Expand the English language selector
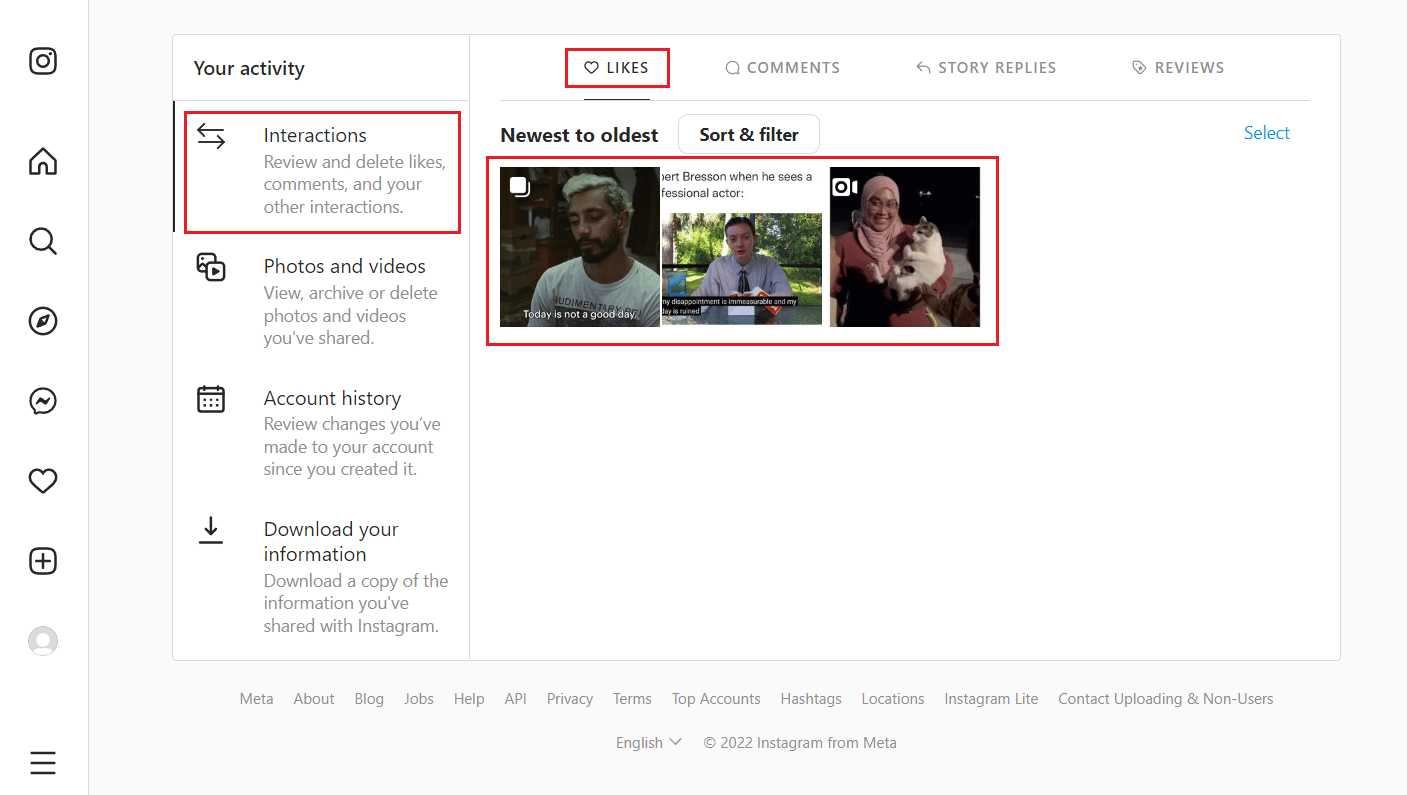Image resolution: width=1407 pixels, height=795 pixels. [649, 743]
